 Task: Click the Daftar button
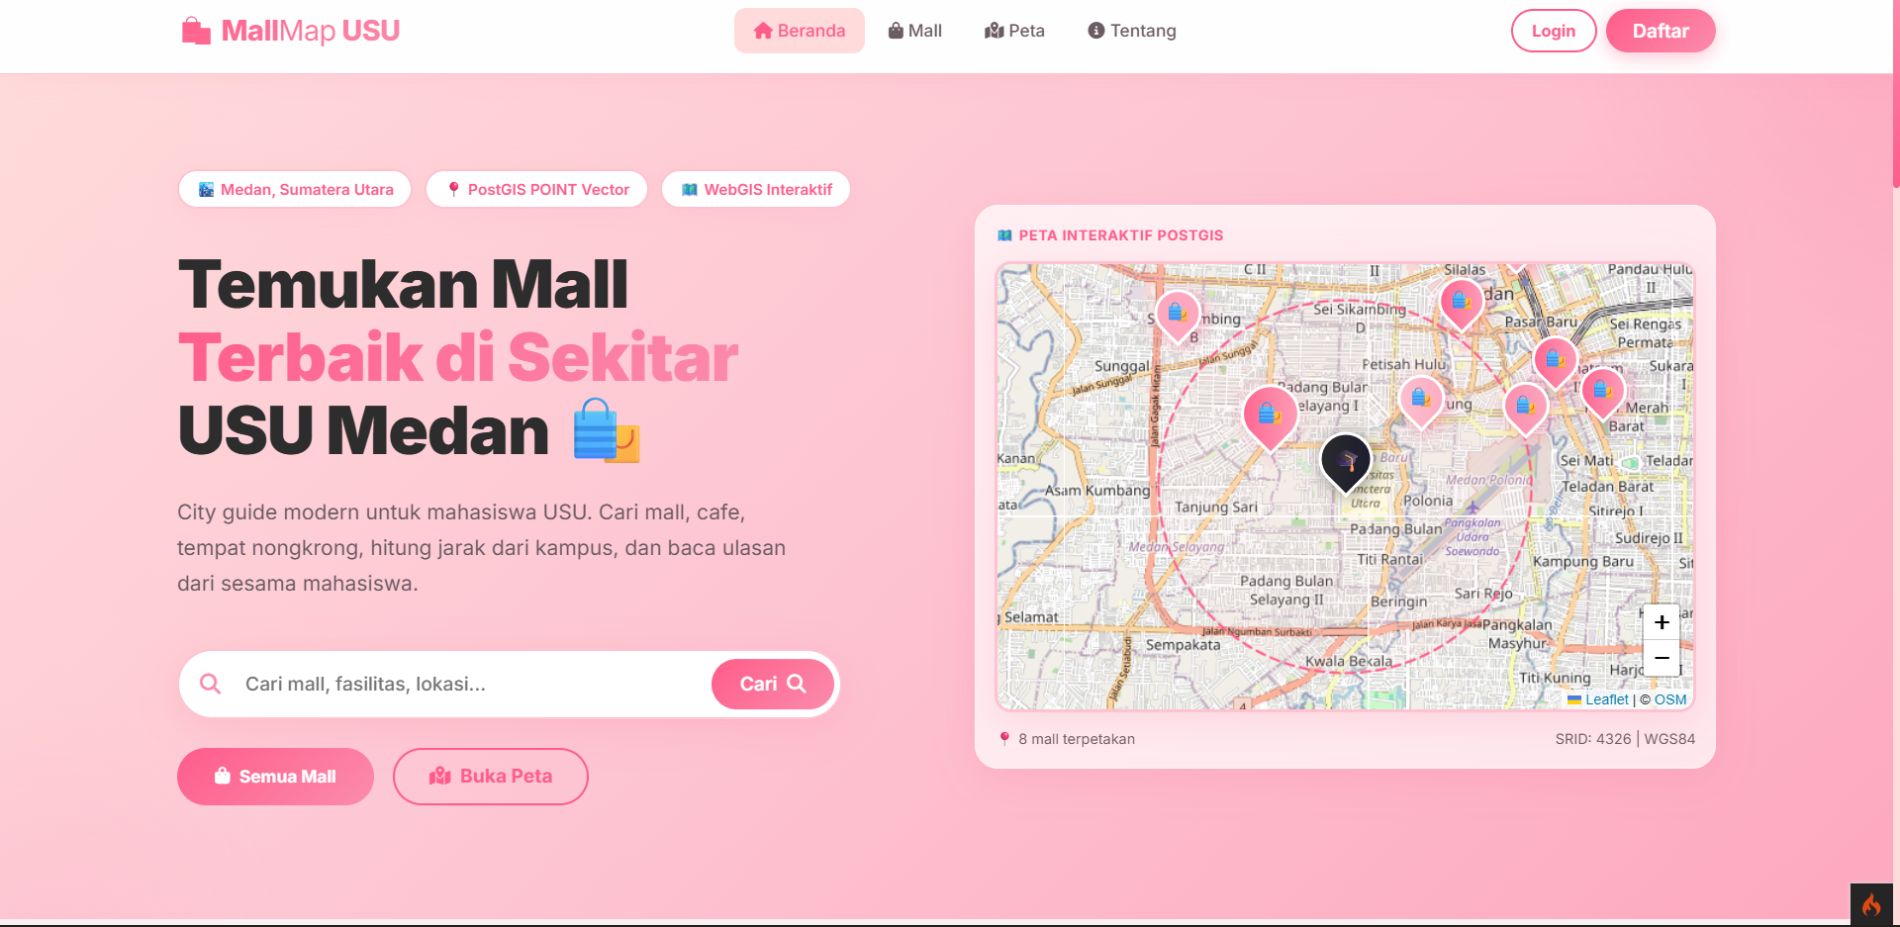1660,31
